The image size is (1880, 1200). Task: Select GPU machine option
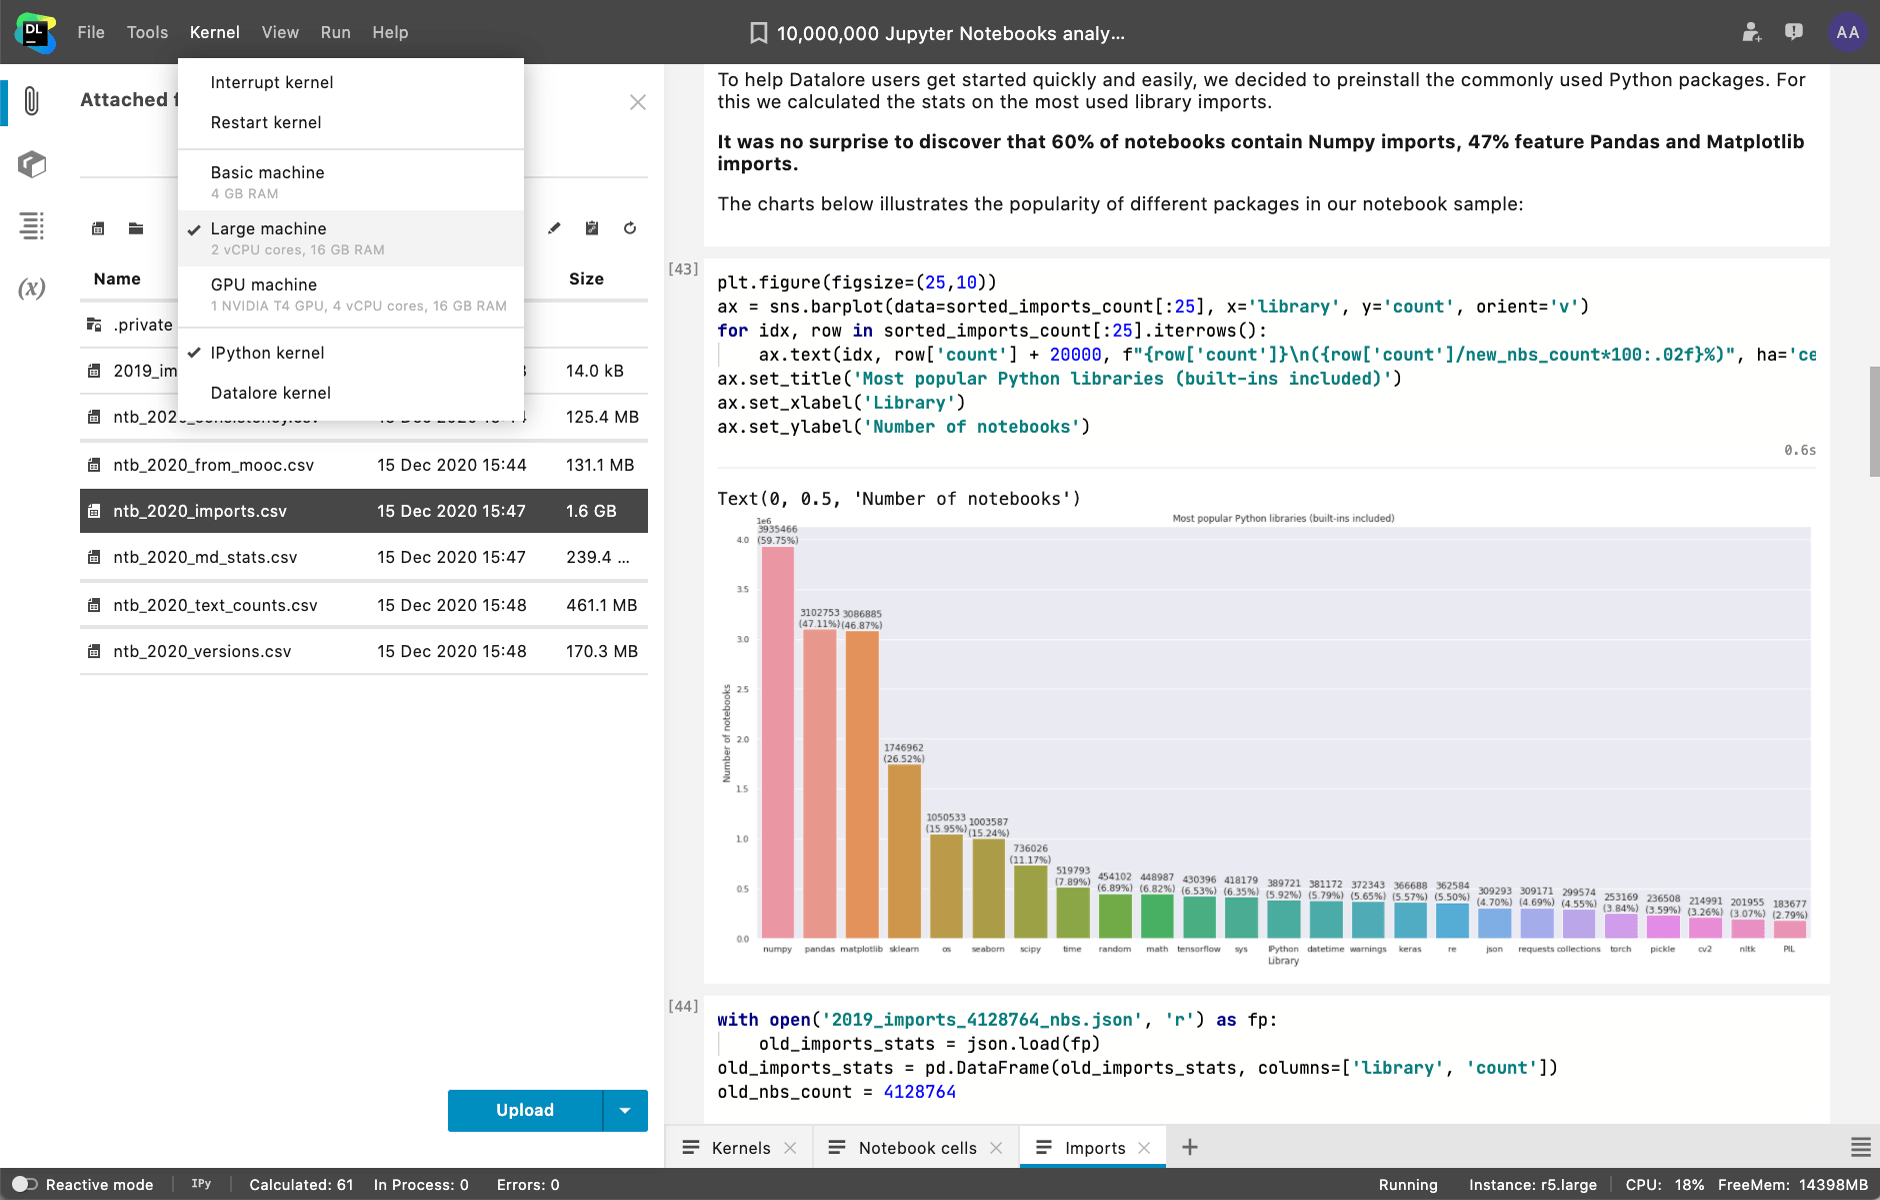point(351,294)
